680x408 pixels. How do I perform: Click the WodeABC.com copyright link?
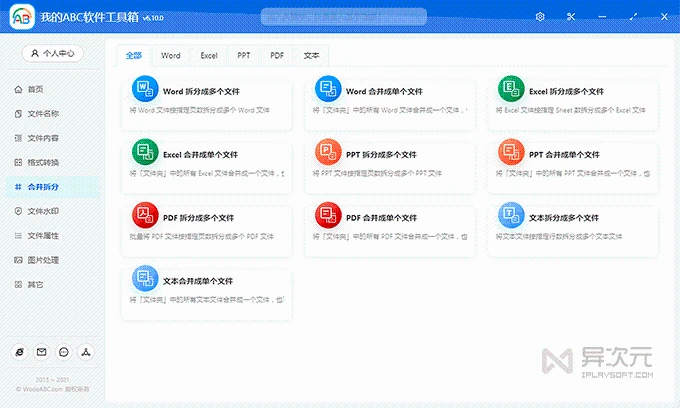pyautogui.click(x=52, y=389)
